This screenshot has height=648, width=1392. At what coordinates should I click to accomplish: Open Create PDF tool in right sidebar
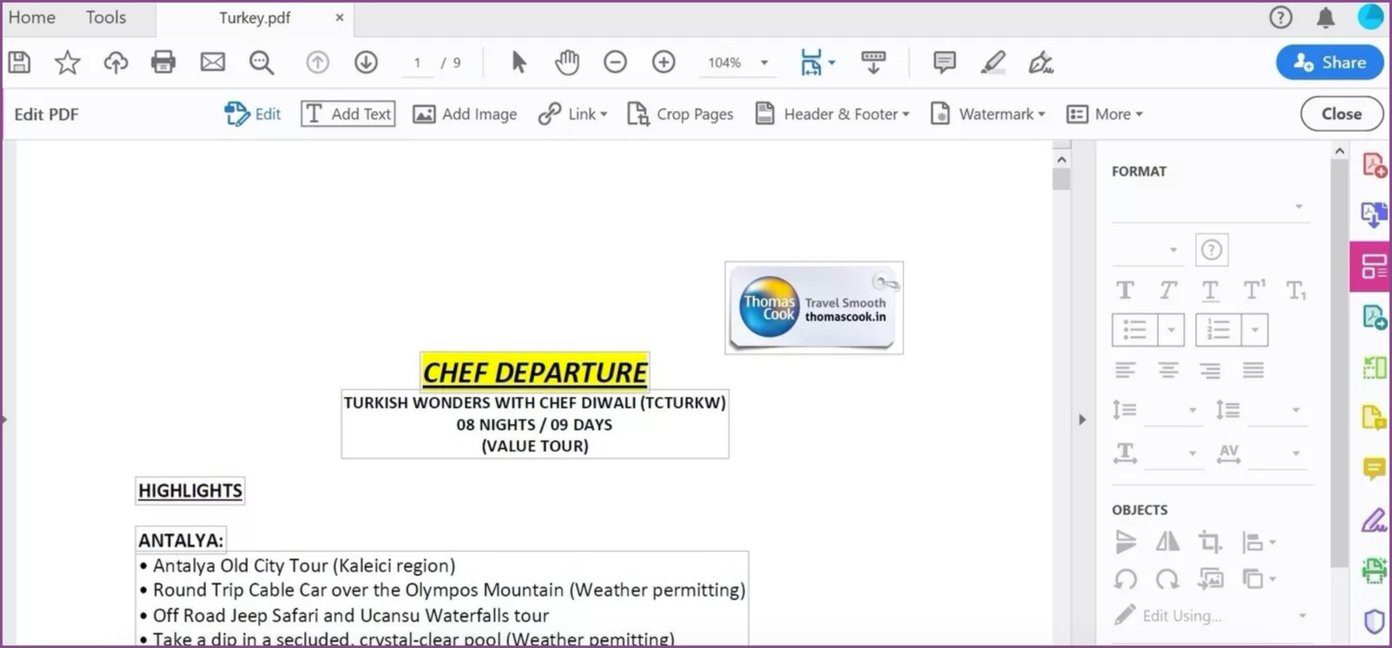click(x=1374, y=165)
